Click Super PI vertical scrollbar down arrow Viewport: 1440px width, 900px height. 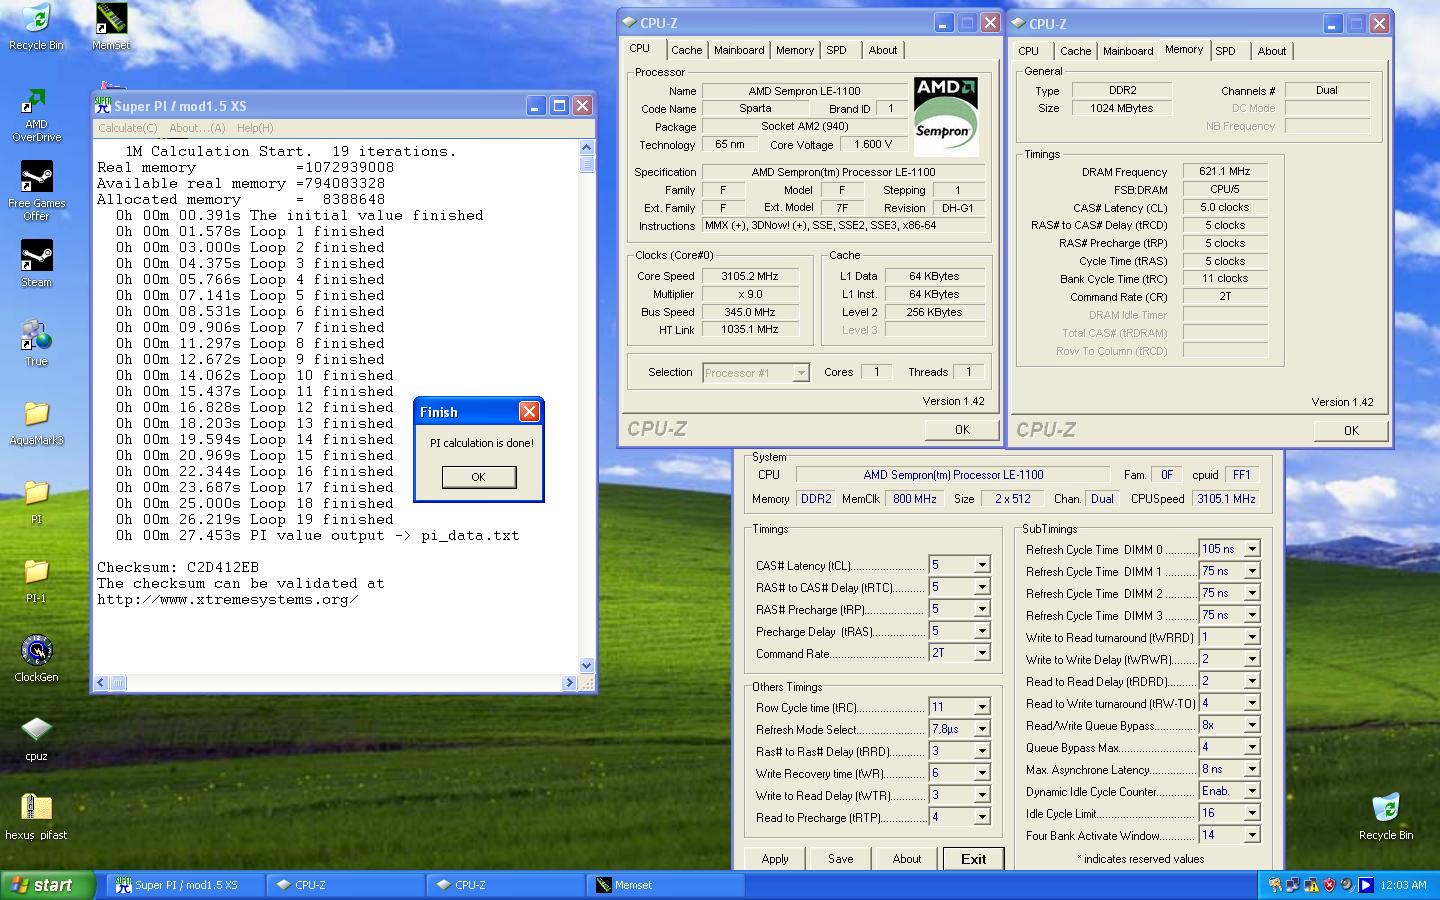(587, 665)
